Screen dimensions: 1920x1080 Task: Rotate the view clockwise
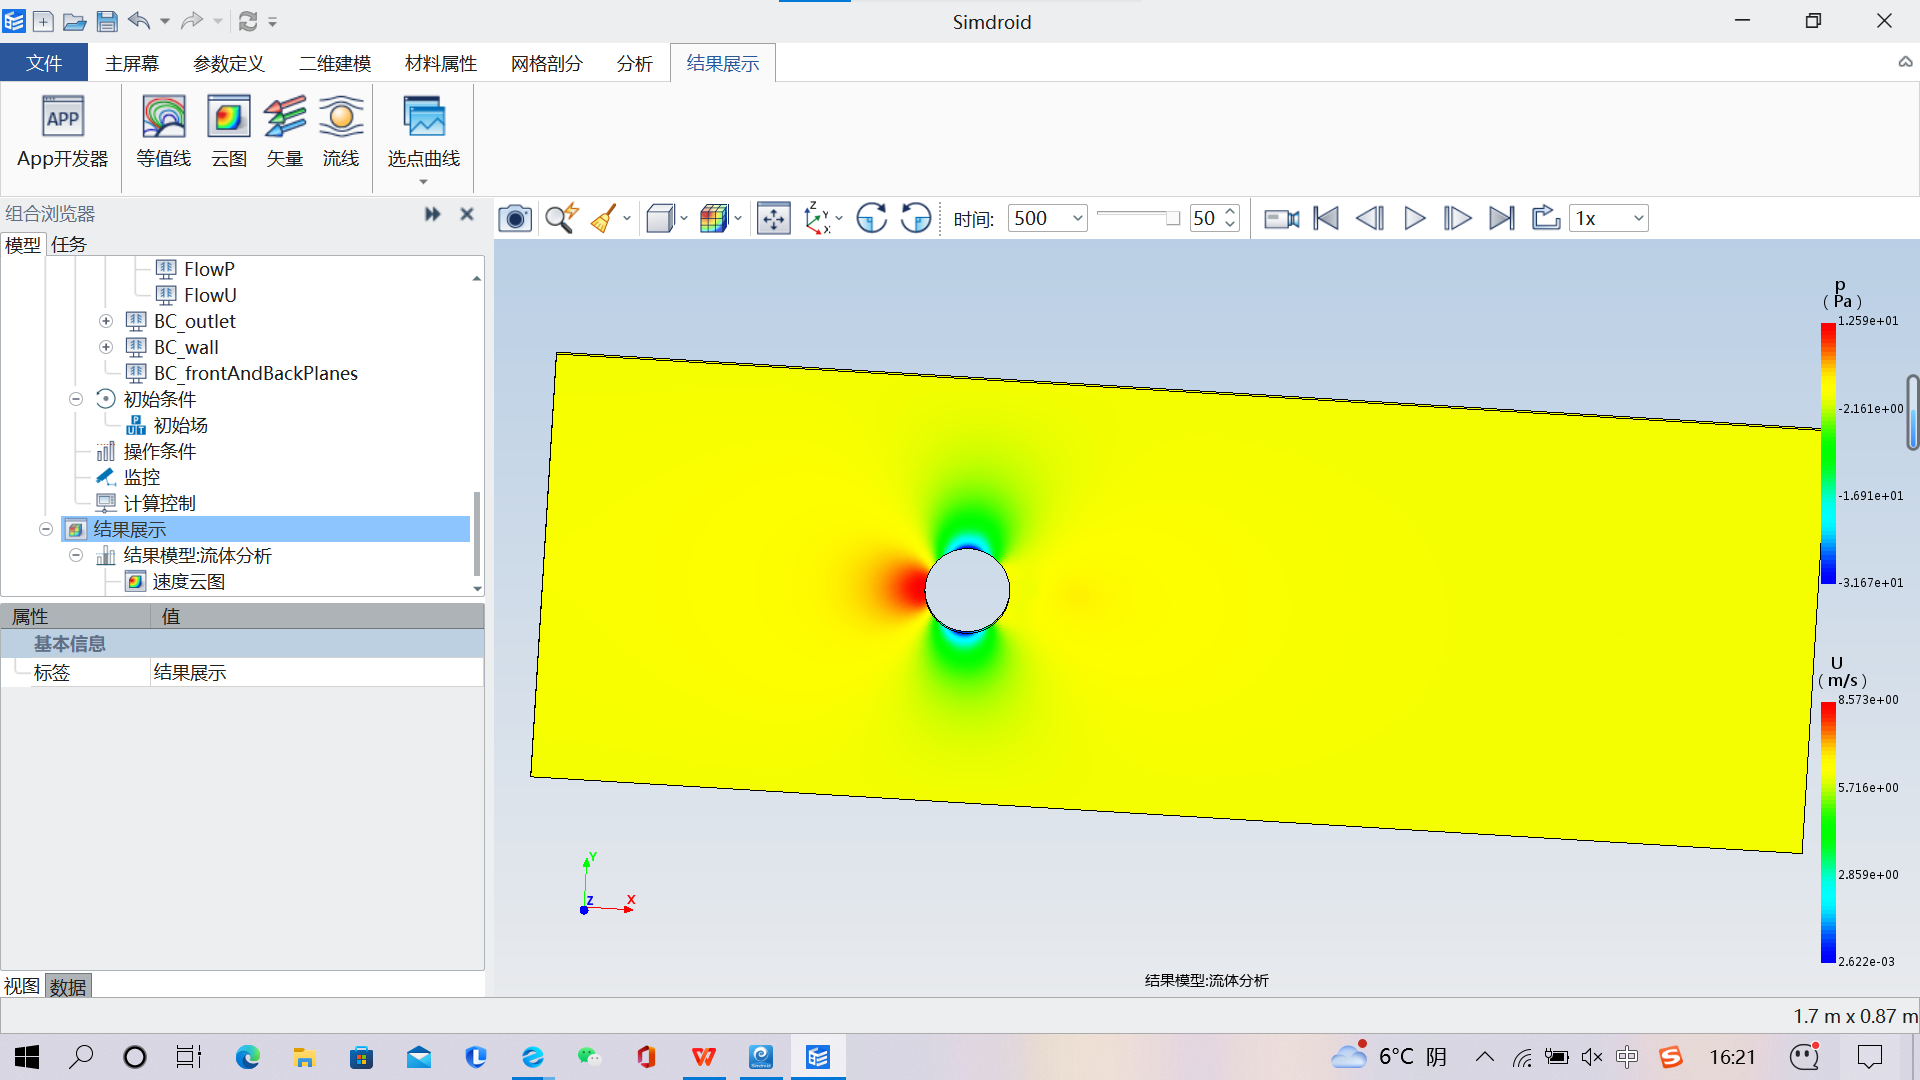pos(872,218)
